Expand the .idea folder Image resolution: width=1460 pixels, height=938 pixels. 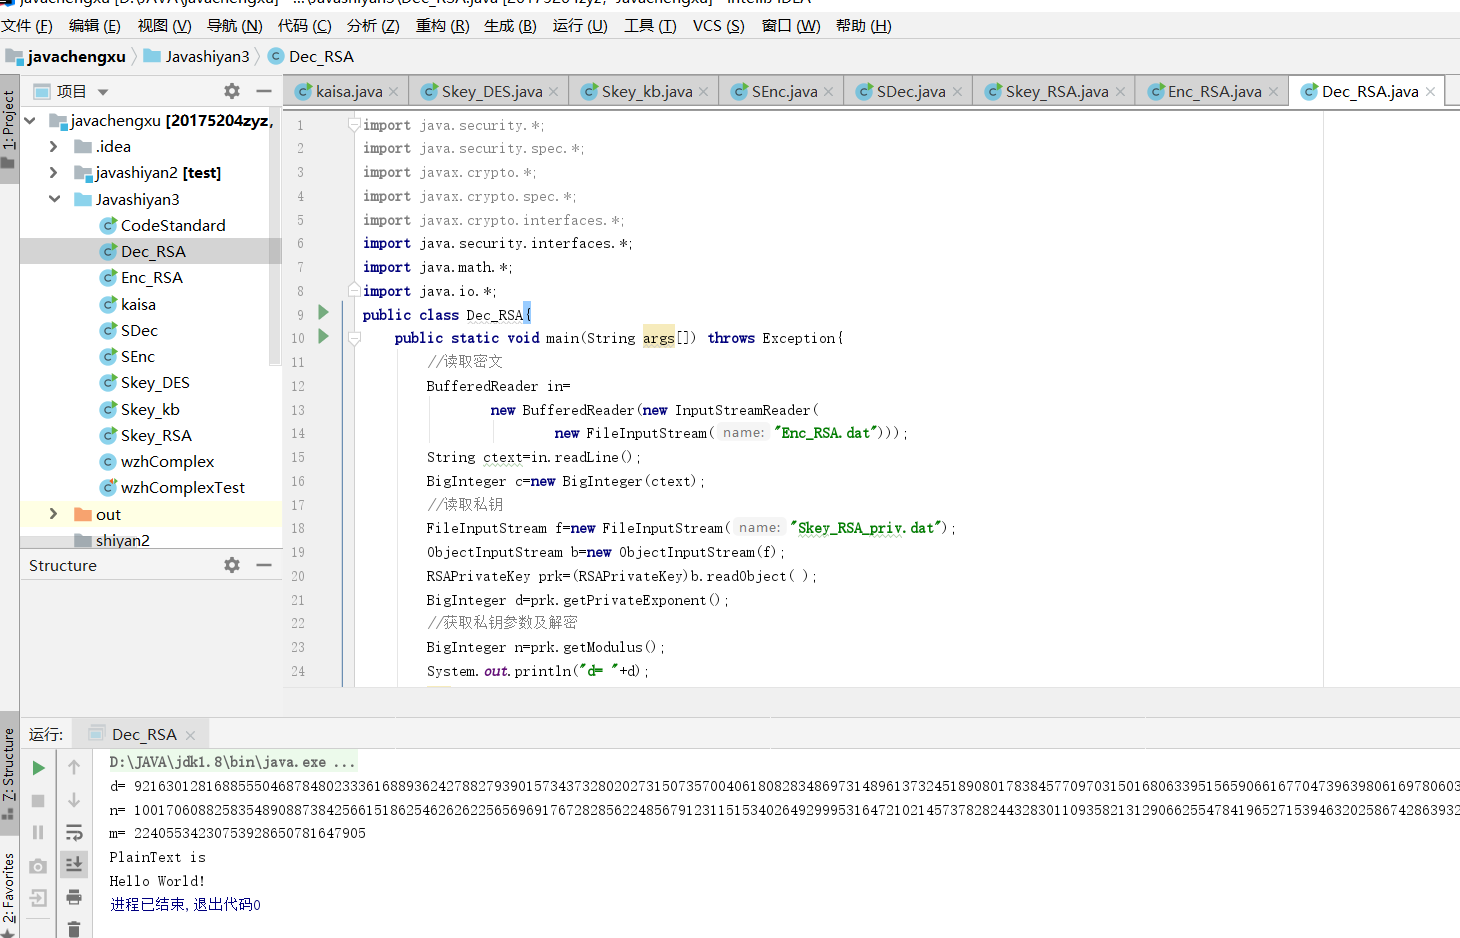pyautogui.click(x=54, y=146)
